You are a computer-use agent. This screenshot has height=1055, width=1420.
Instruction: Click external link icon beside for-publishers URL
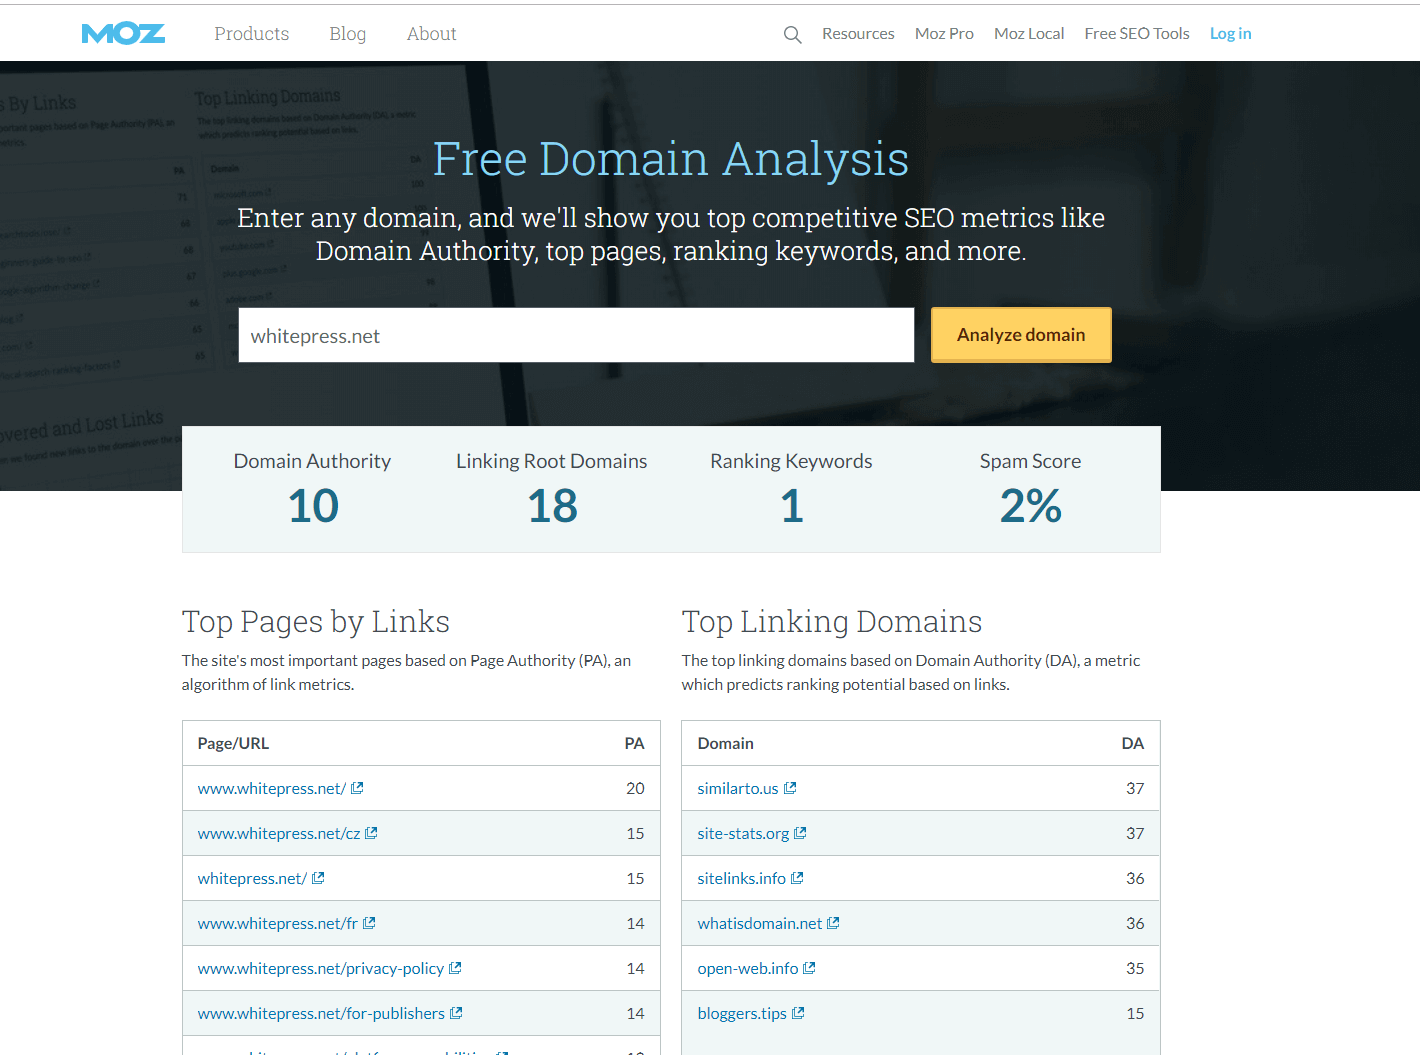click(456, 1013)
